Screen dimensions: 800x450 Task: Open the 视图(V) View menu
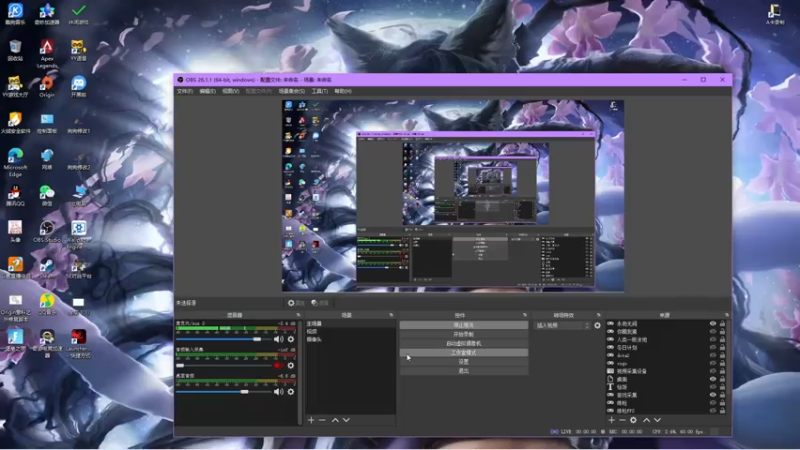231,91
